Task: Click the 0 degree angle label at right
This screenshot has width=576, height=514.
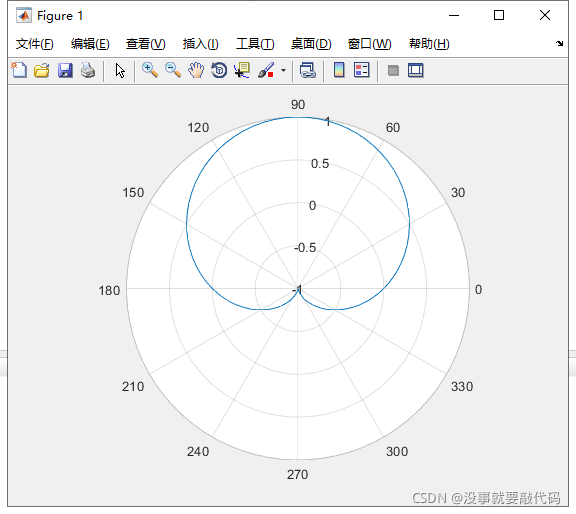Action: [x=478, y=290]
